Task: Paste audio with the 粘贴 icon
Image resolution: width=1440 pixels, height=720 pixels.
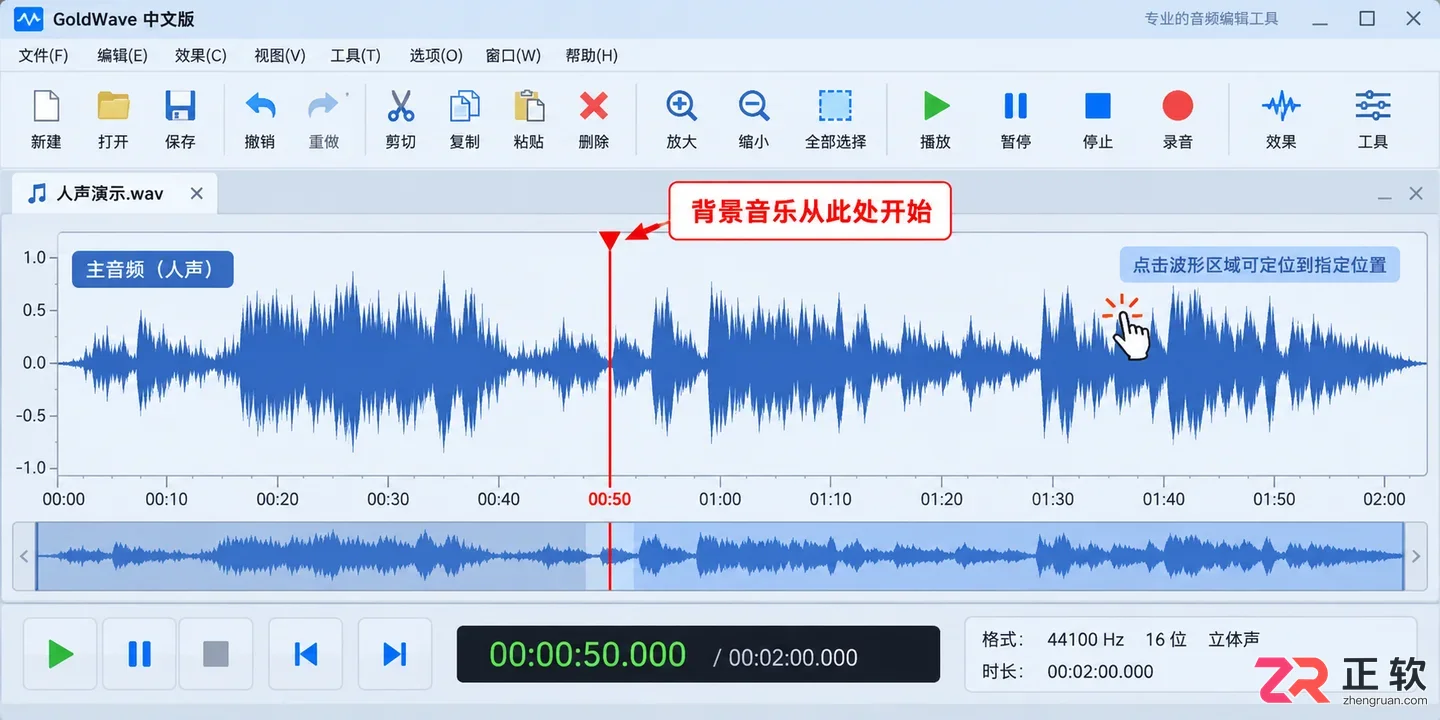Action: point(529,106)
